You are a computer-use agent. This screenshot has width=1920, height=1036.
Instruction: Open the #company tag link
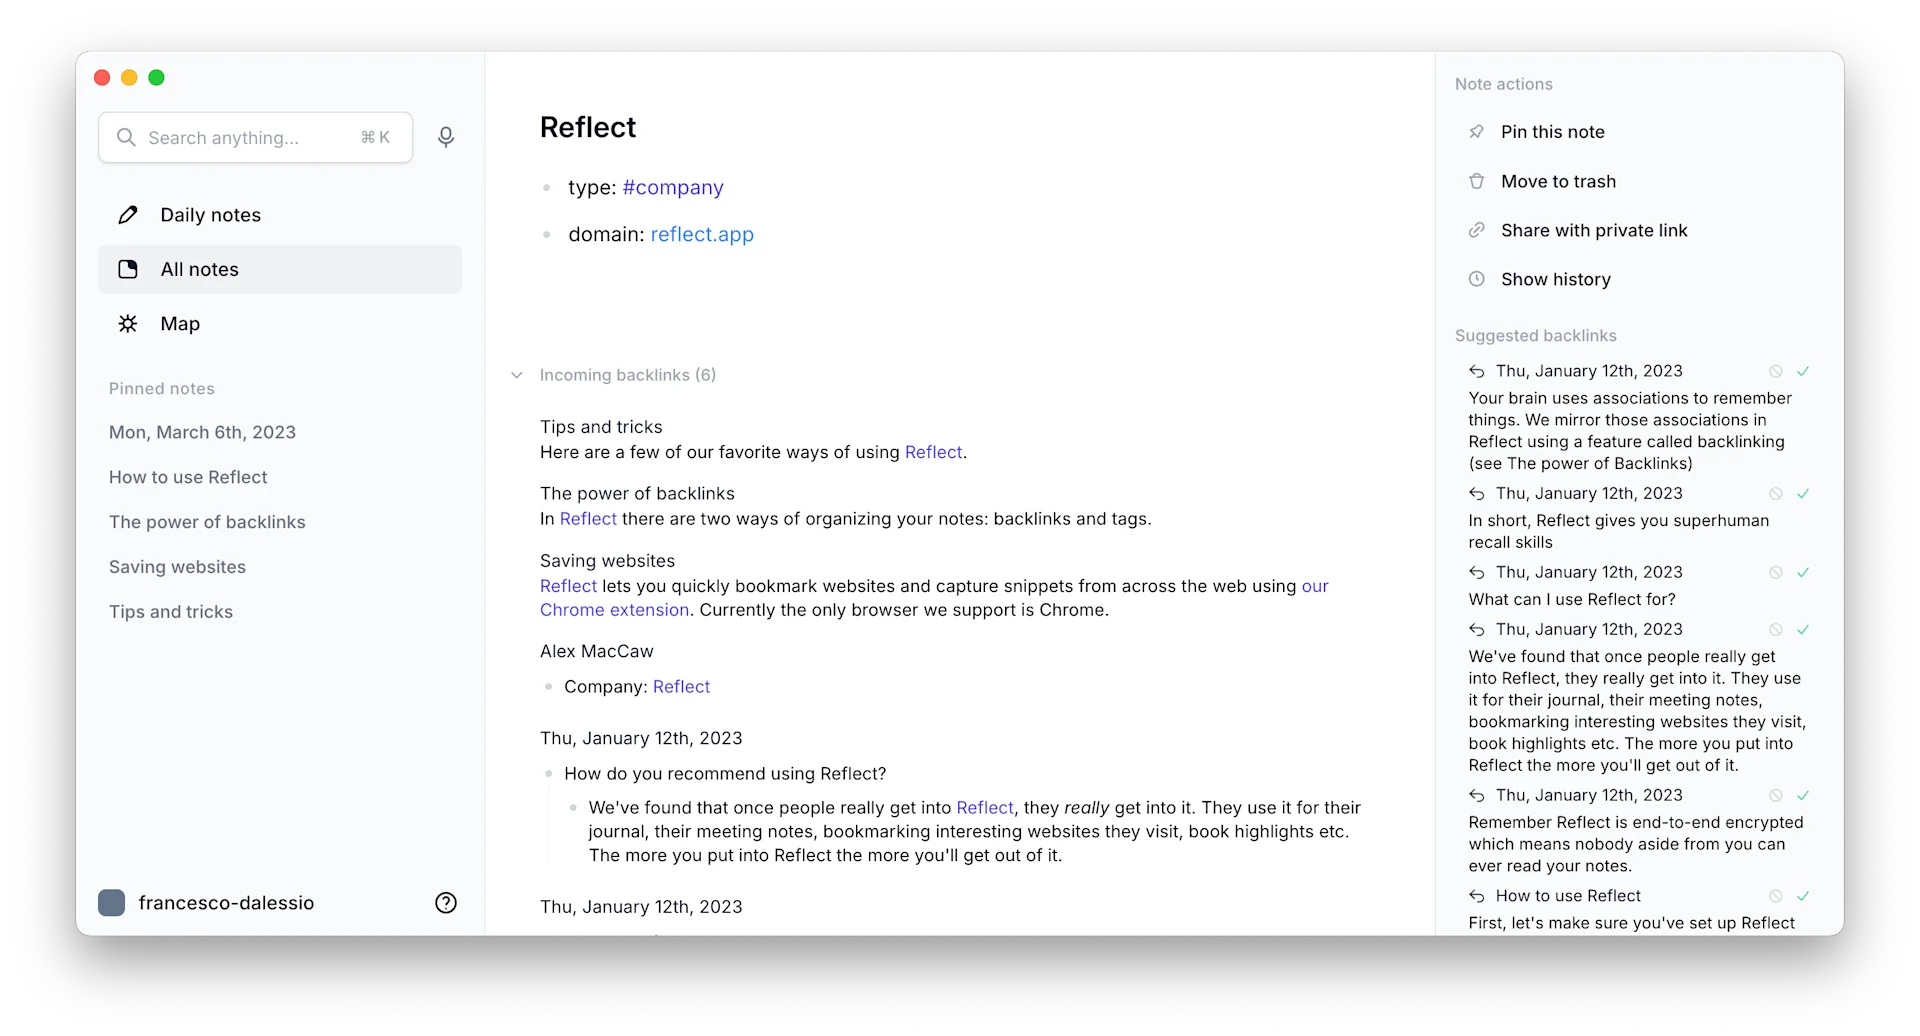coord(672,187)
